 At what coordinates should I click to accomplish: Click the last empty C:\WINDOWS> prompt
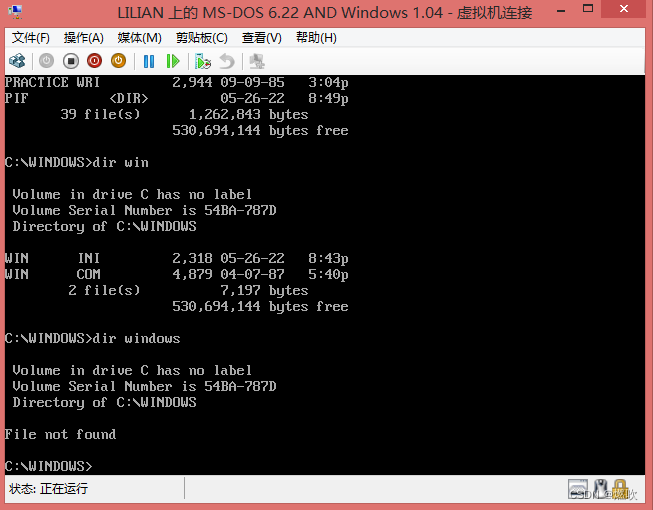[x=48, y=466]
